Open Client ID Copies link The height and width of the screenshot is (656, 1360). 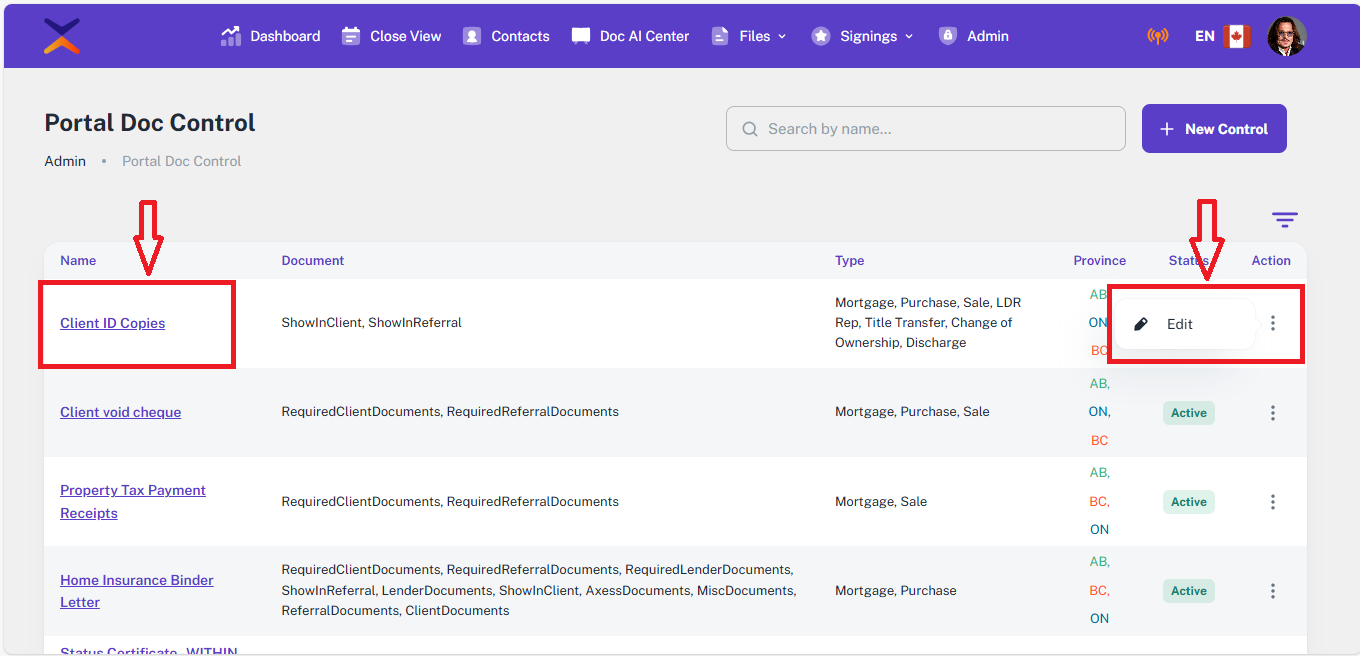click(x=112, y=323)
